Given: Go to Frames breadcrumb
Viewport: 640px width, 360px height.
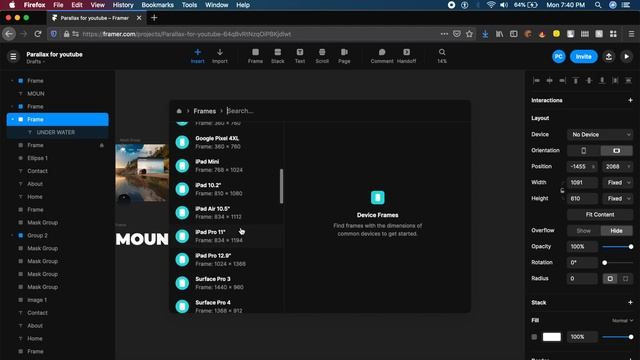Looking at the screenshot, I should [x=204, y=111].
